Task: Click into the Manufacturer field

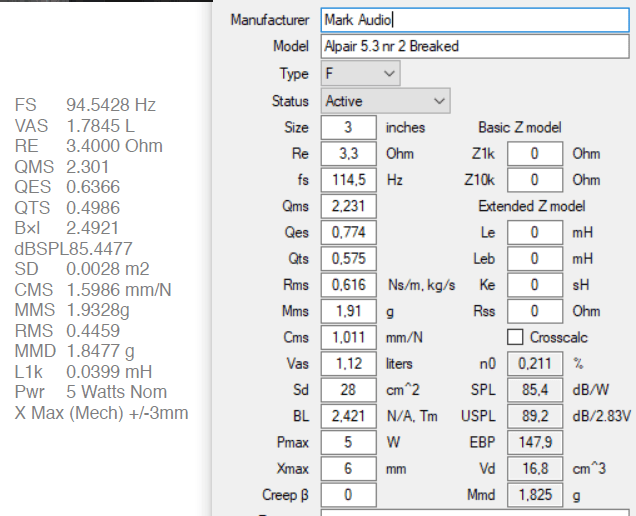Action: coord(475,20)
